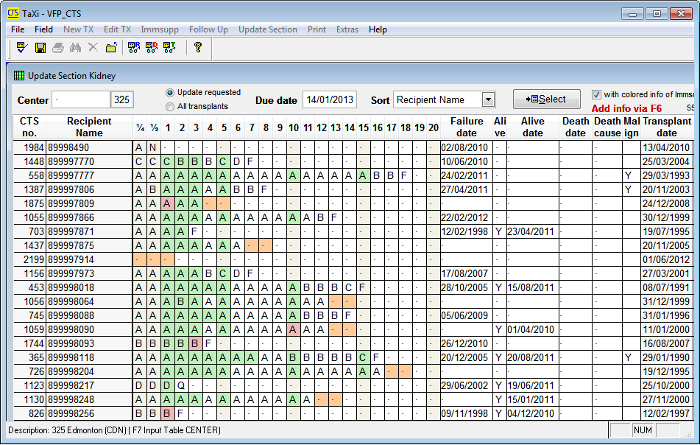Click the yellow question mark help icon
Viewport: 700px width, 445px height.
point(198,48)
